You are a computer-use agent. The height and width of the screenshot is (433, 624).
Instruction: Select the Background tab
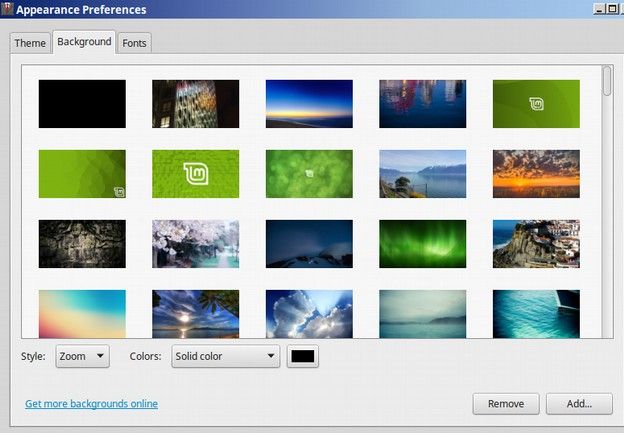(84, 42)
